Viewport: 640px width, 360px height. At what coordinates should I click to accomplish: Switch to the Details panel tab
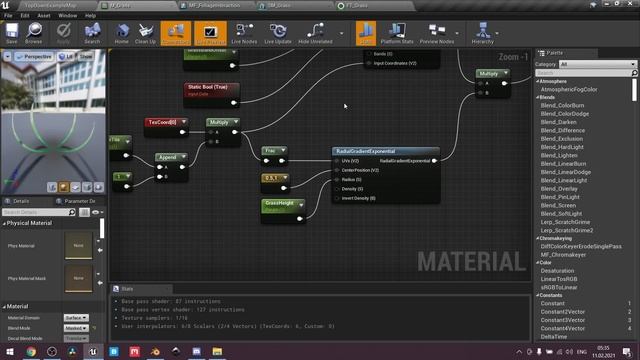tap(20, 201)
